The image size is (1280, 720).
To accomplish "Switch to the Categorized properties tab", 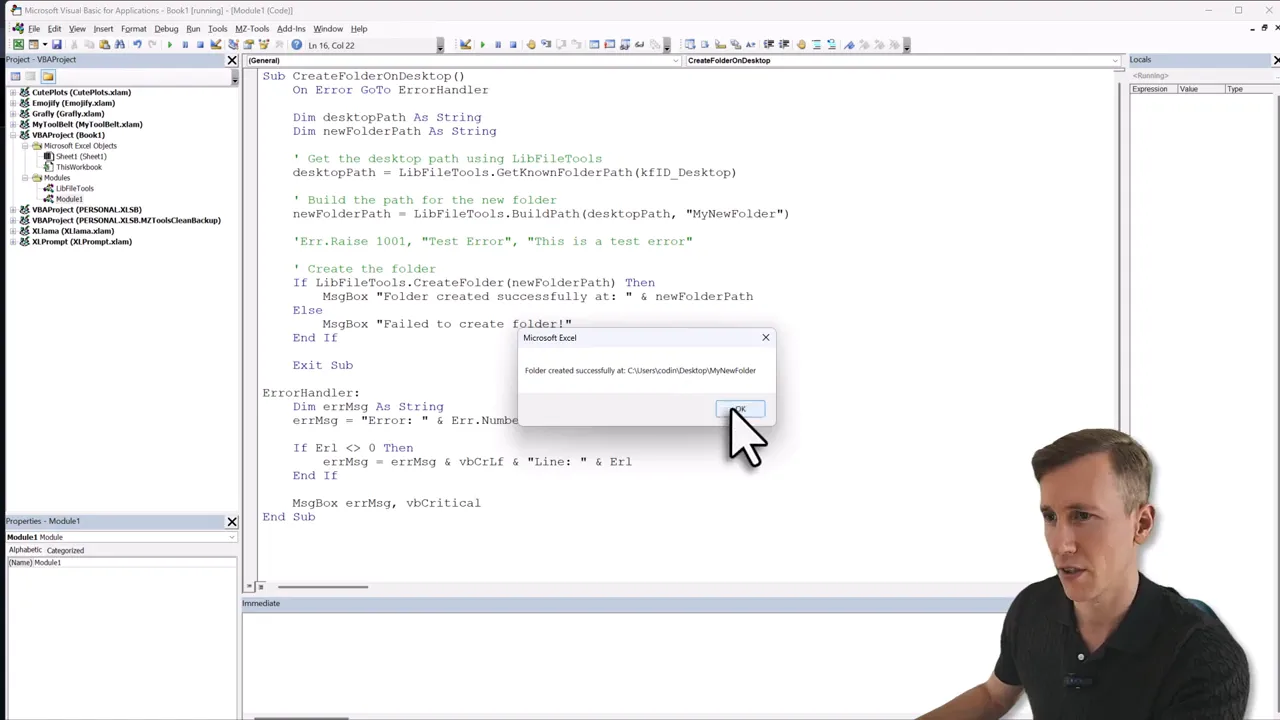I will [65, 550].
